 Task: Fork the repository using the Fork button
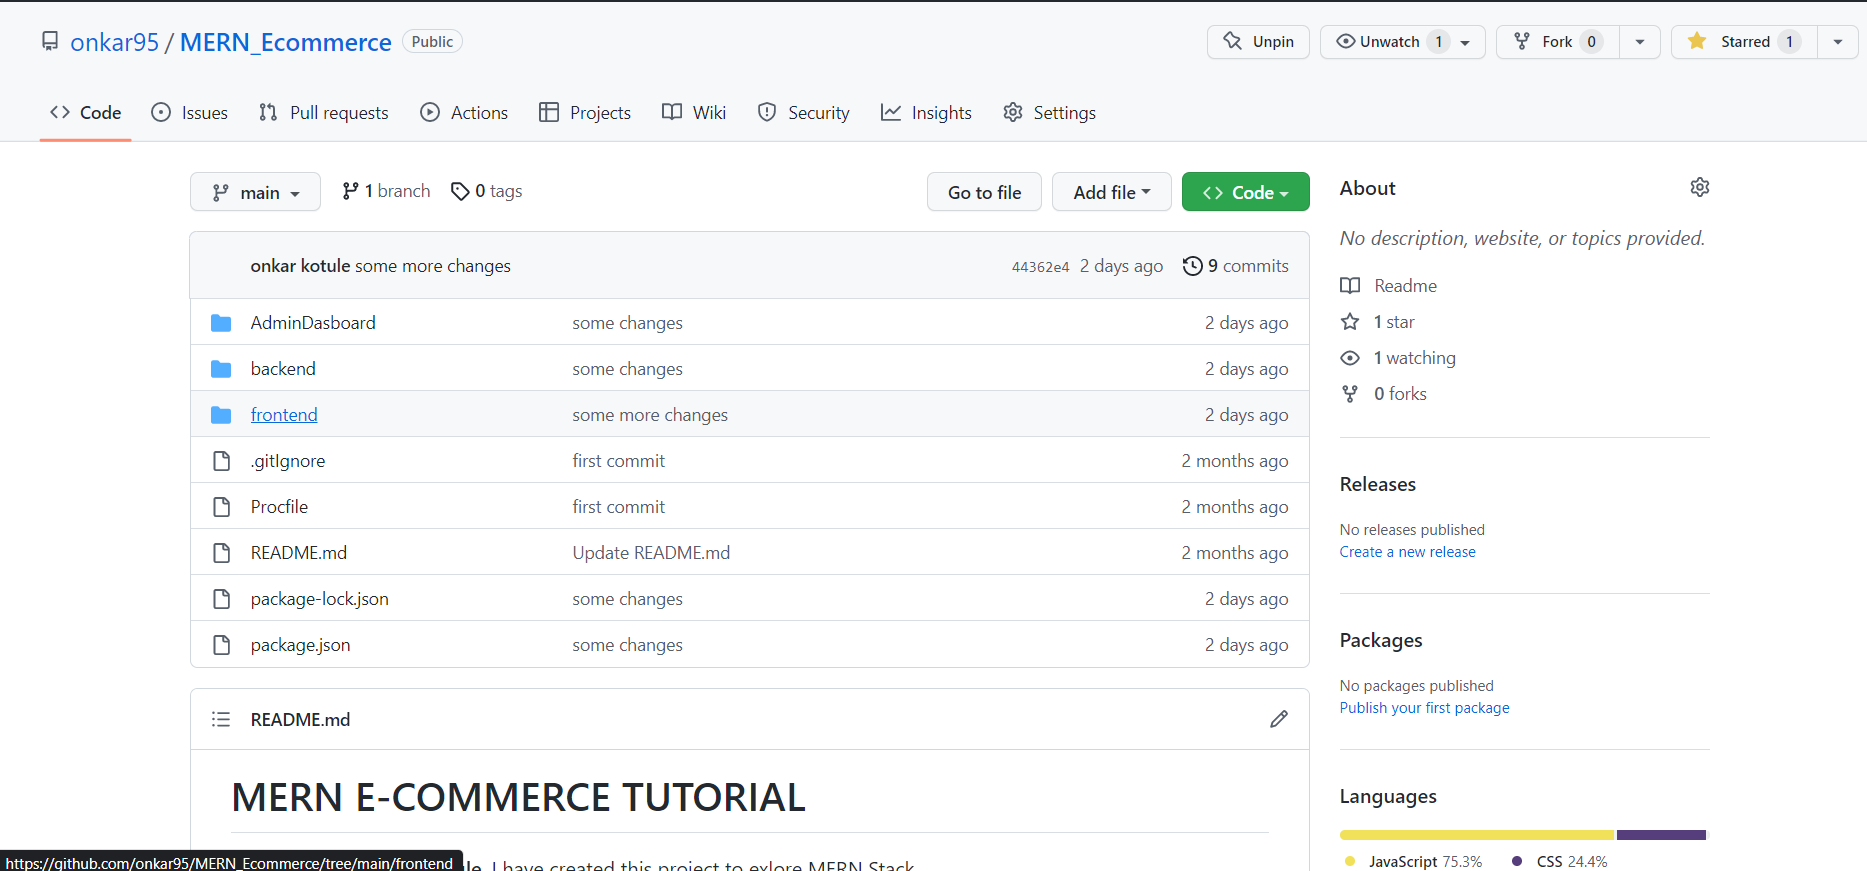[1557, 42]
